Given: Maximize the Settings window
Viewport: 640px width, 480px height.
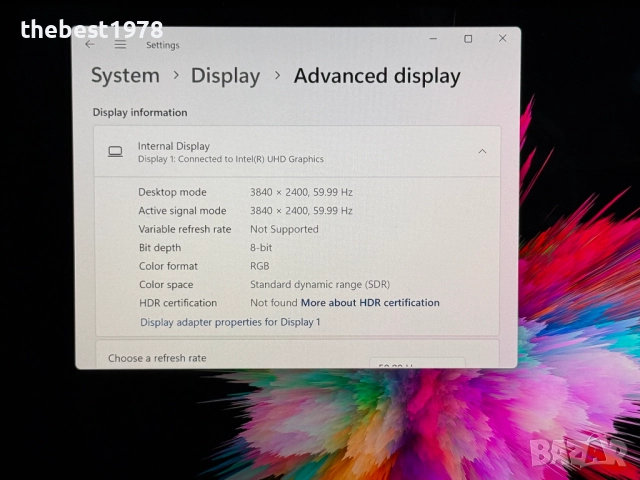Looking at the screenshot, I should [x=467, y=39].
